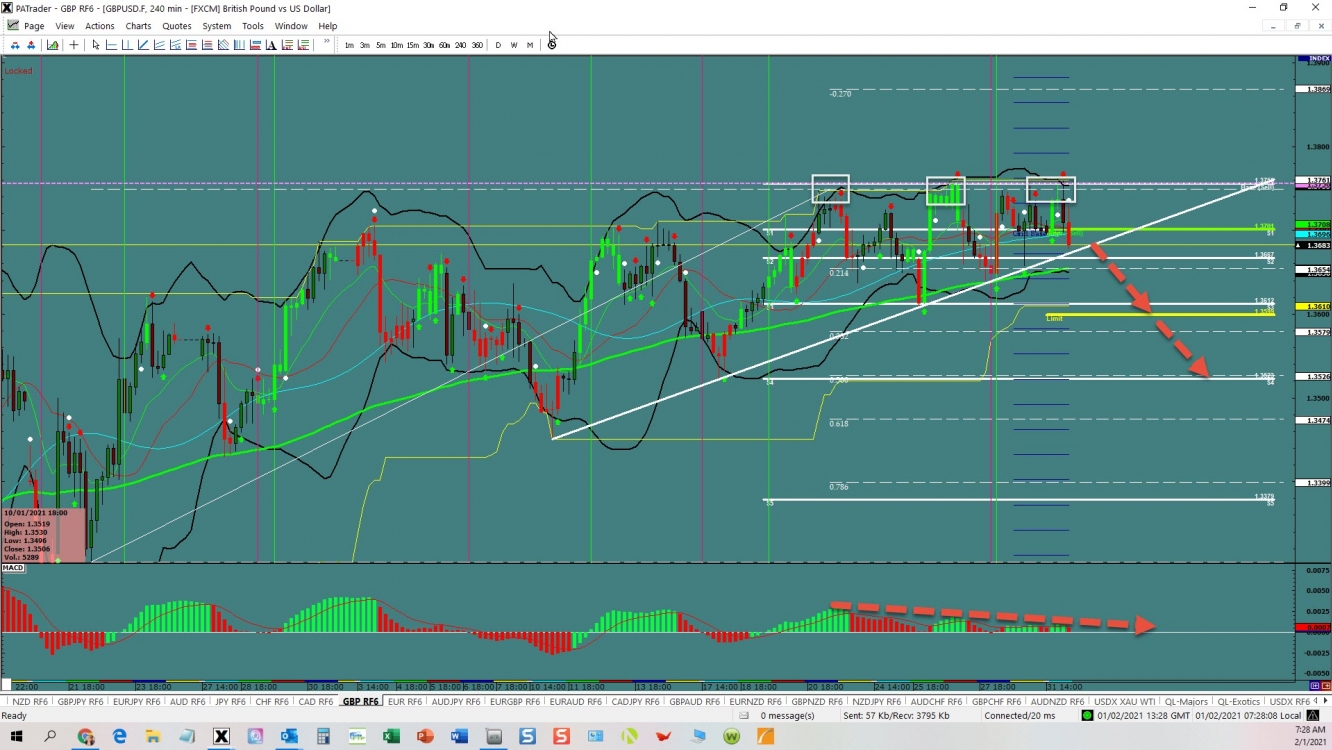Open the Help menu
The image size is (1332, 750).
(x=328, y=26)
